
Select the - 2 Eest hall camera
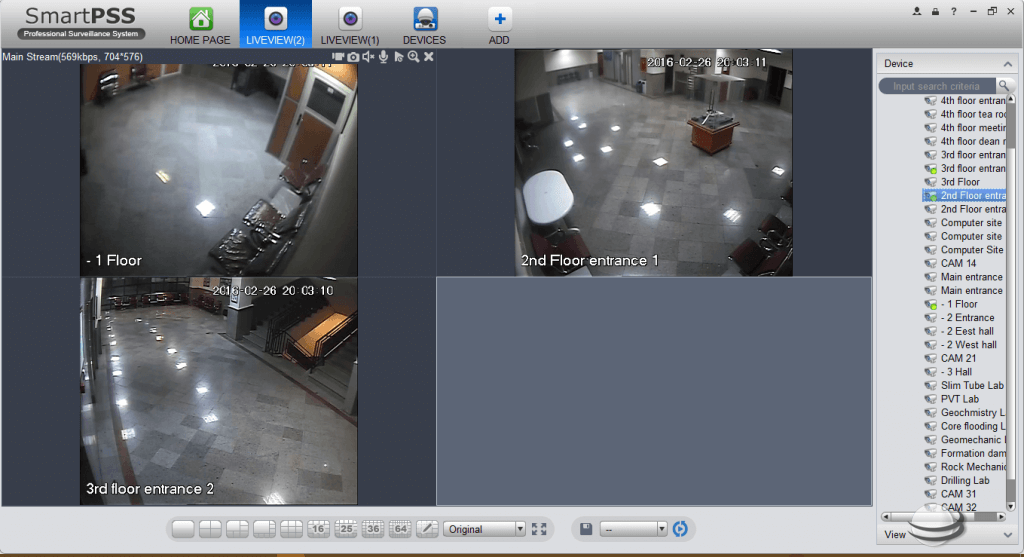coord(959,332)
